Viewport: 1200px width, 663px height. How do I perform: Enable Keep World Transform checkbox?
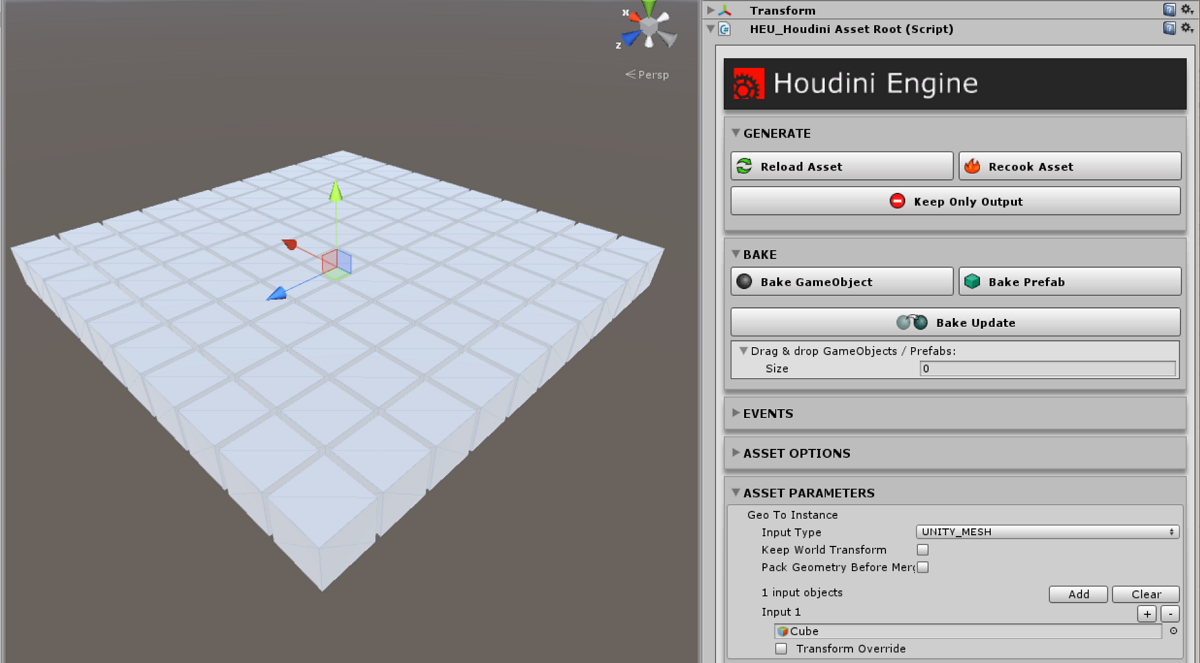point(923,550)
